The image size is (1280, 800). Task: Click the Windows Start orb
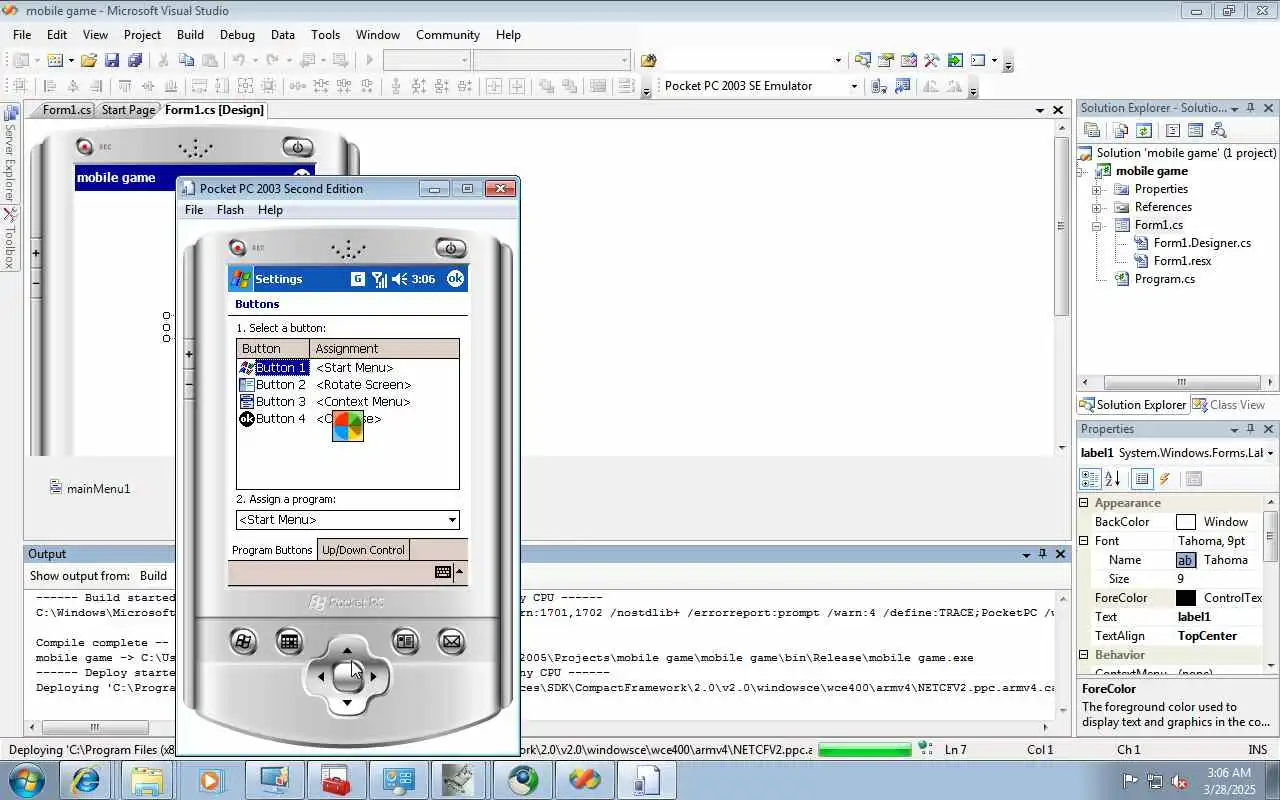click(26, 779)
